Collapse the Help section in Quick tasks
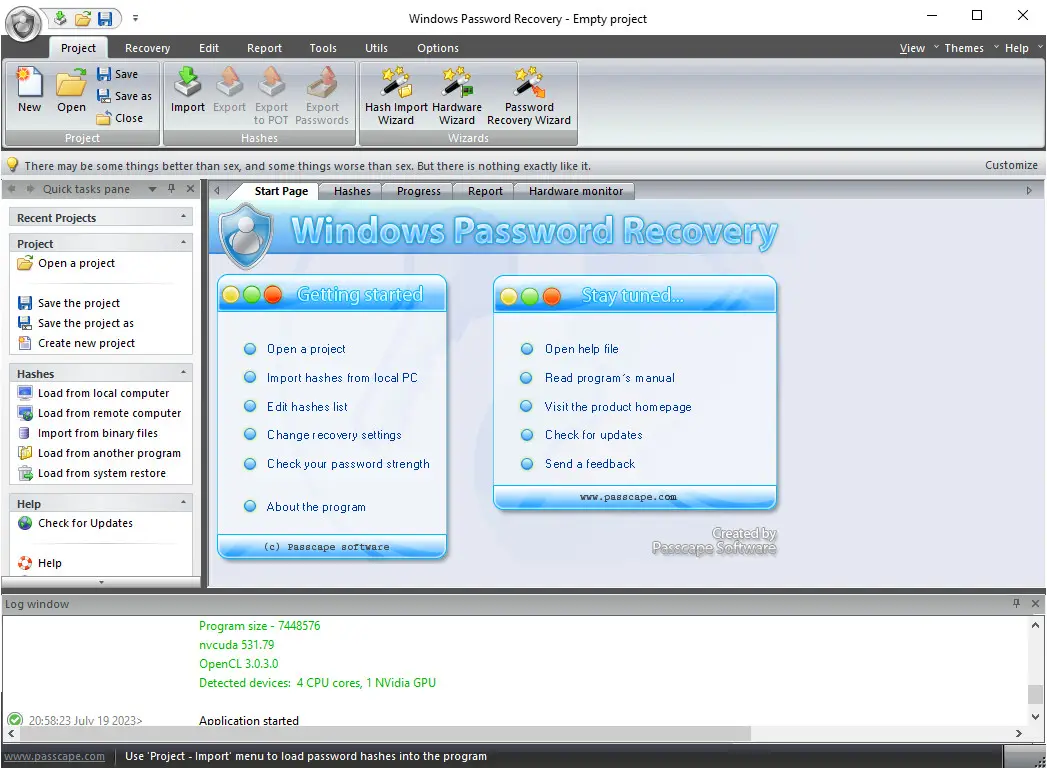Image resolution: width=1047 pixels, height=769 pixels. pos(184,503)
